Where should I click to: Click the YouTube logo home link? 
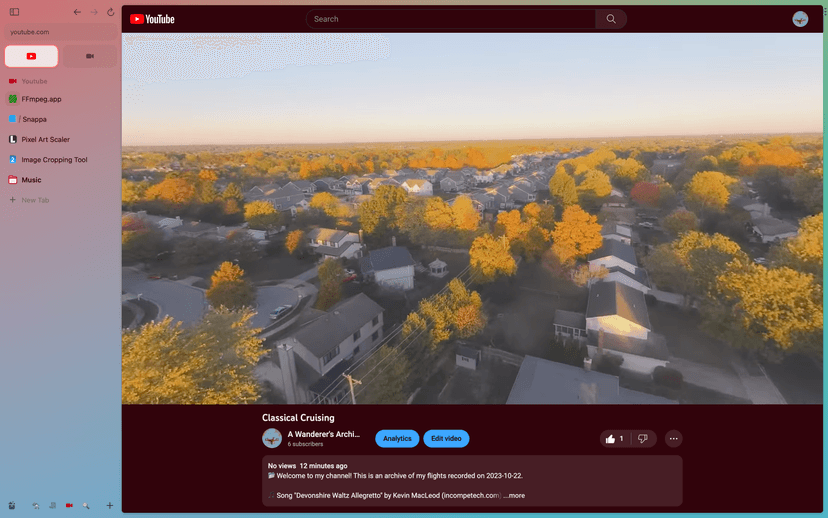click(x=152, y=19)
